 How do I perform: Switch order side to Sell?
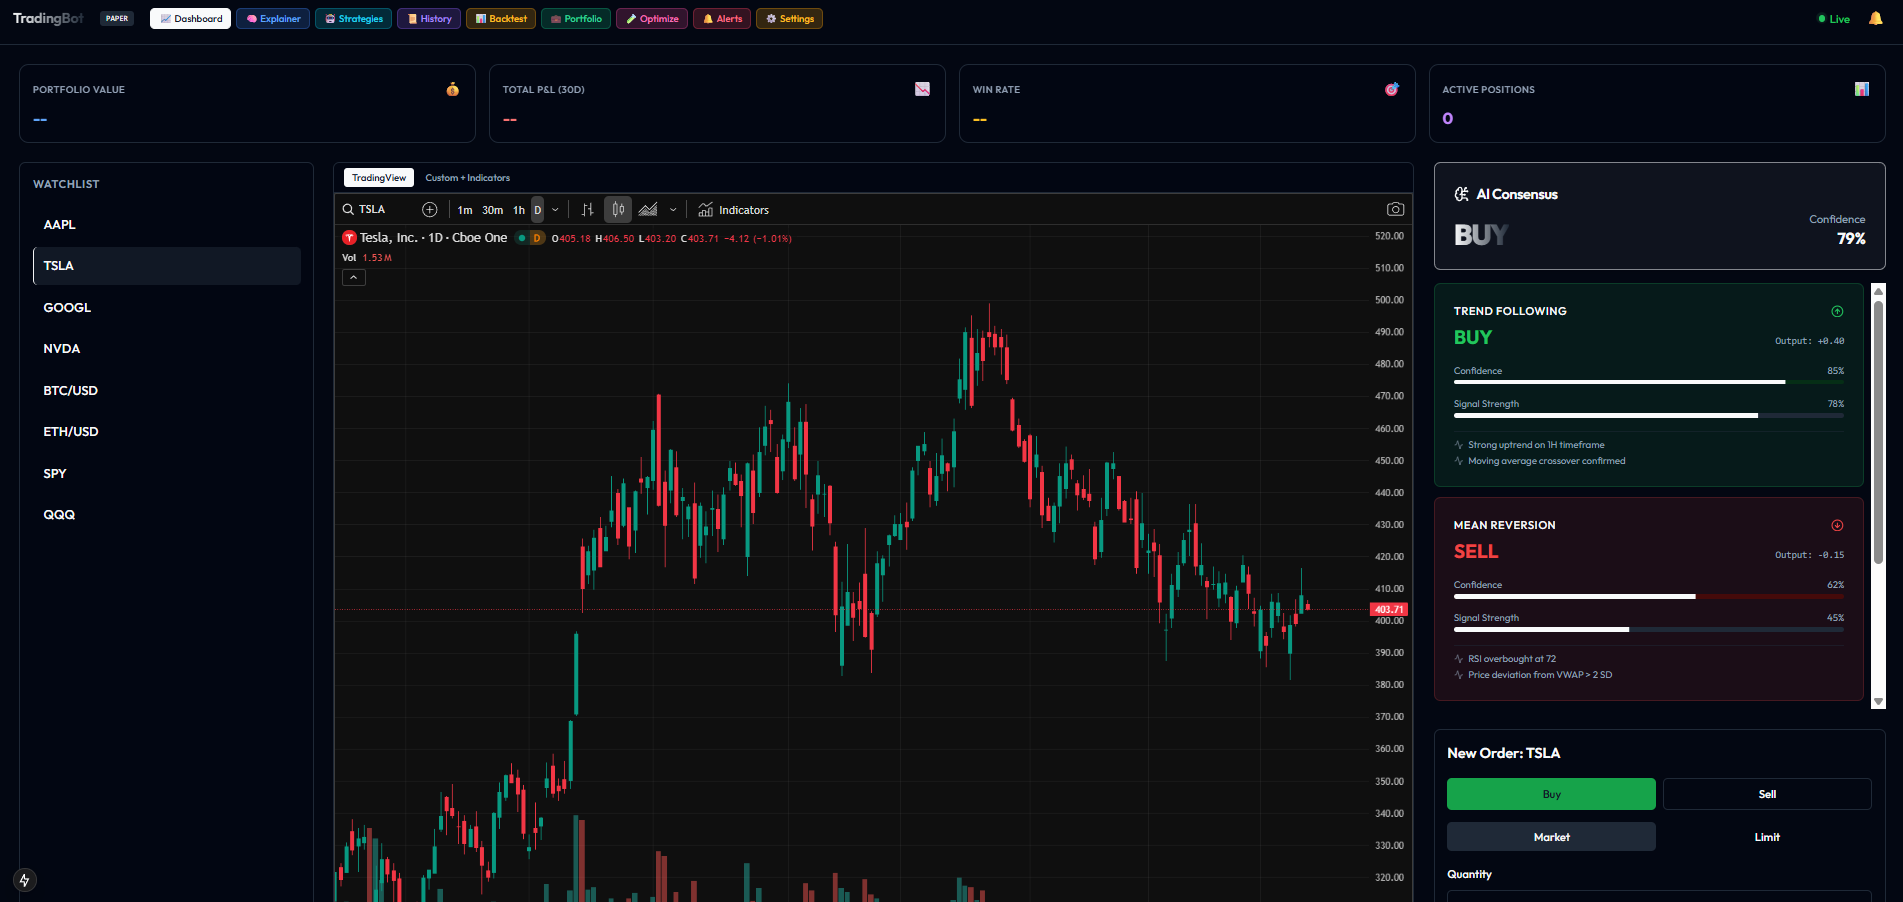(1766, 793)
